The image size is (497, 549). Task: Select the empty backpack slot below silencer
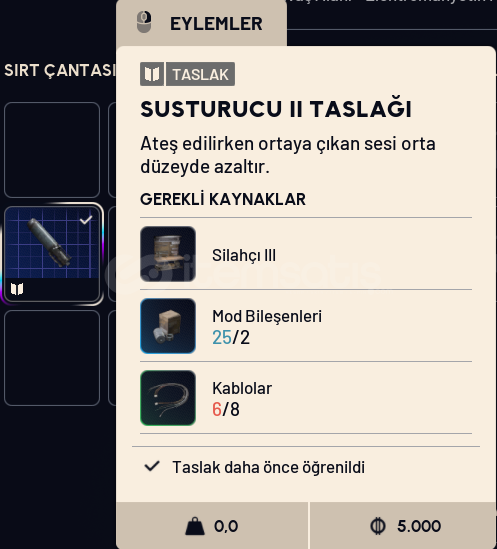pyautogui.click(x=52, y=358)
